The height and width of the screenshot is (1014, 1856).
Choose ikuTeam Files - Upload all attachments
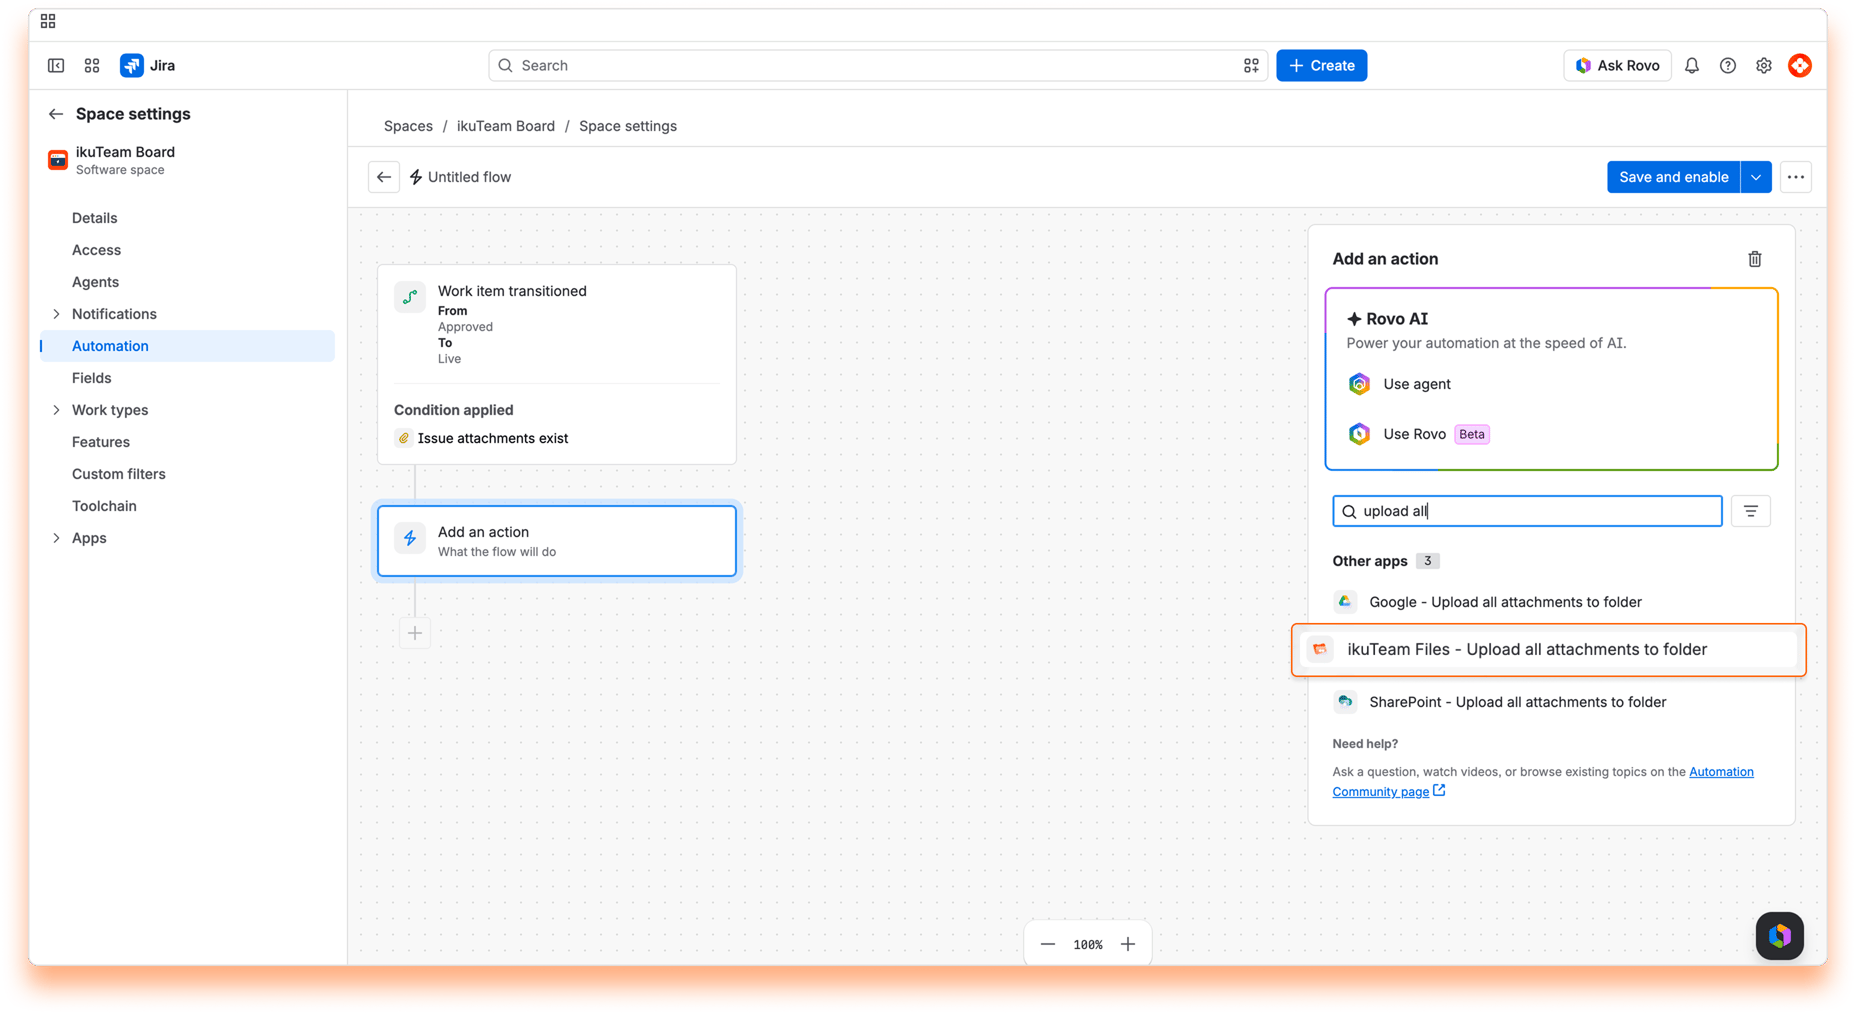[1548, 650]
